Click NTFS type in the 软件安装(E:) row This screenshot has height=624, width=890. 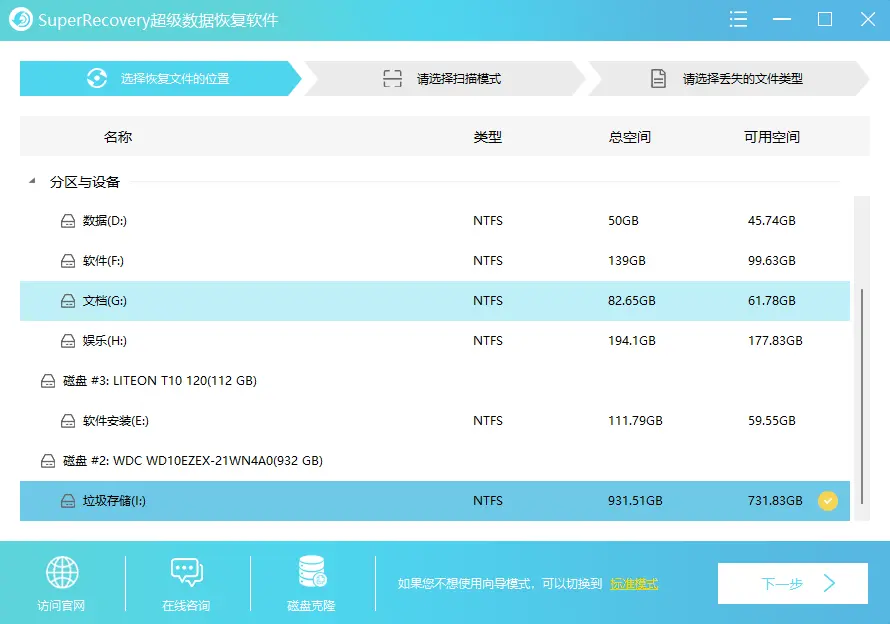point(488,421)
